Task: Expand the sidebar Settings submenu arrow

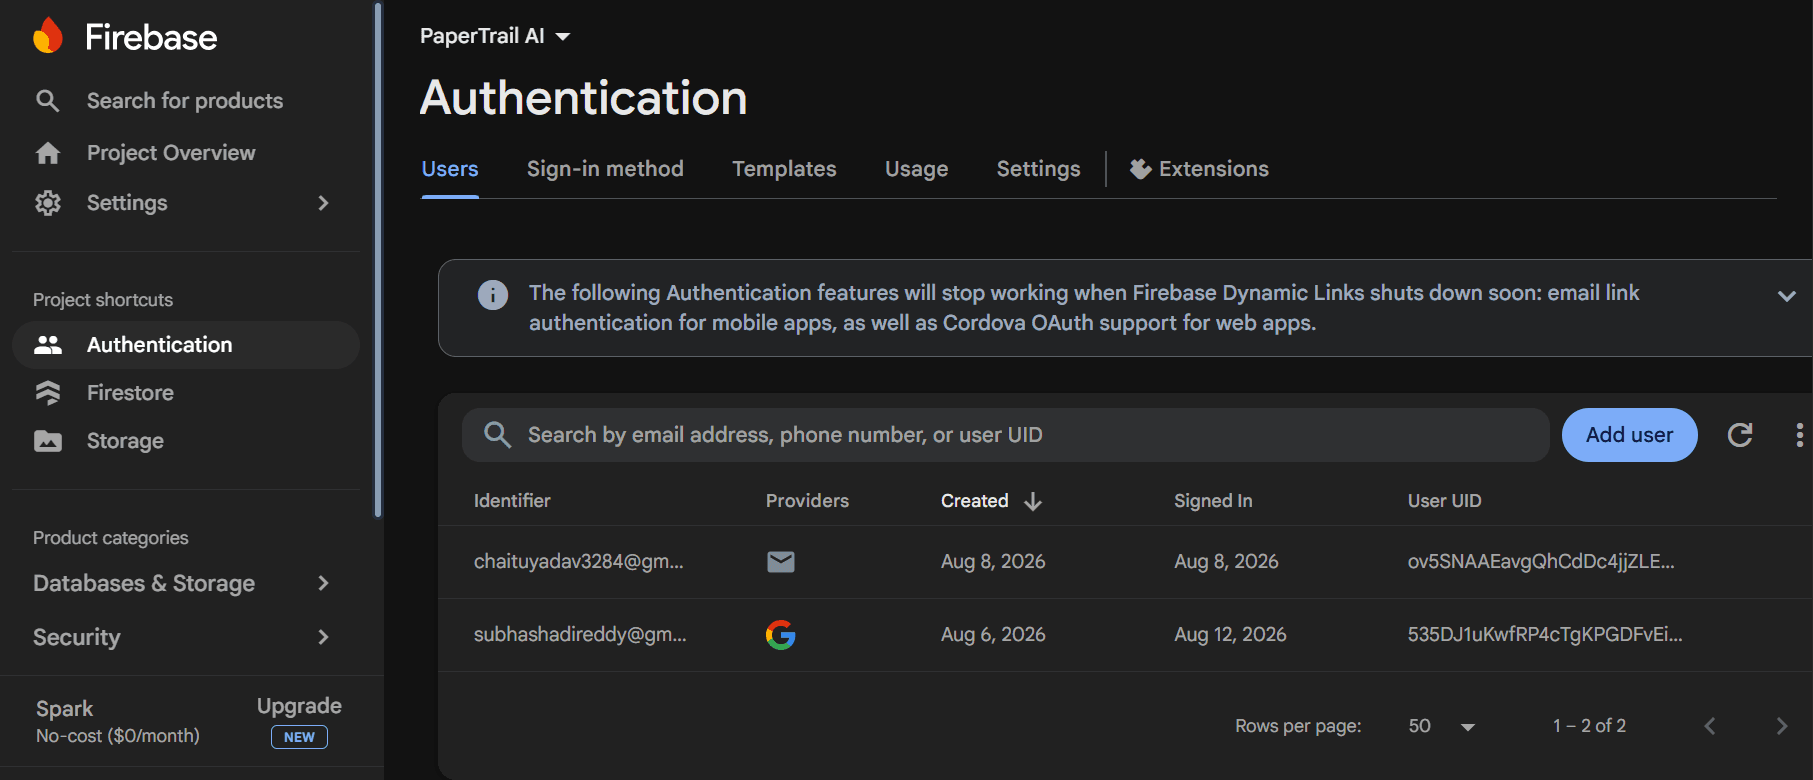Action: [323, 203]
